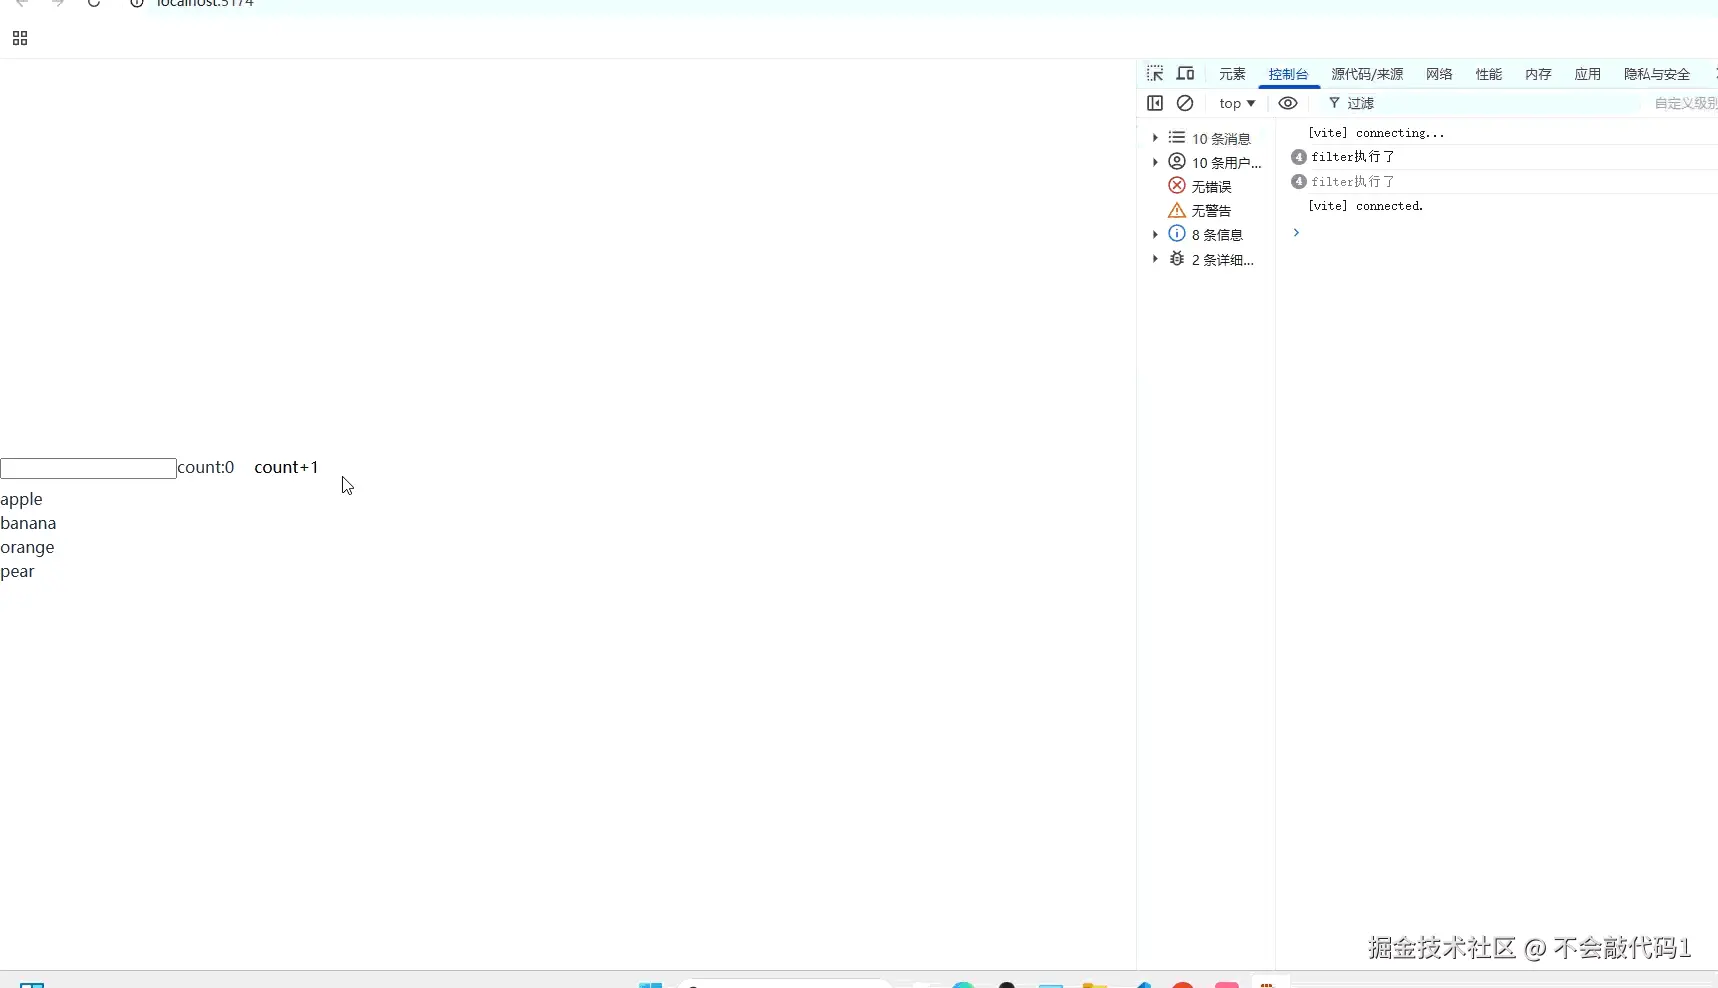Click the browser forward arrow button
Image resolution: width=1718 pixels, height=988 pixels.
tap(58, 4)
